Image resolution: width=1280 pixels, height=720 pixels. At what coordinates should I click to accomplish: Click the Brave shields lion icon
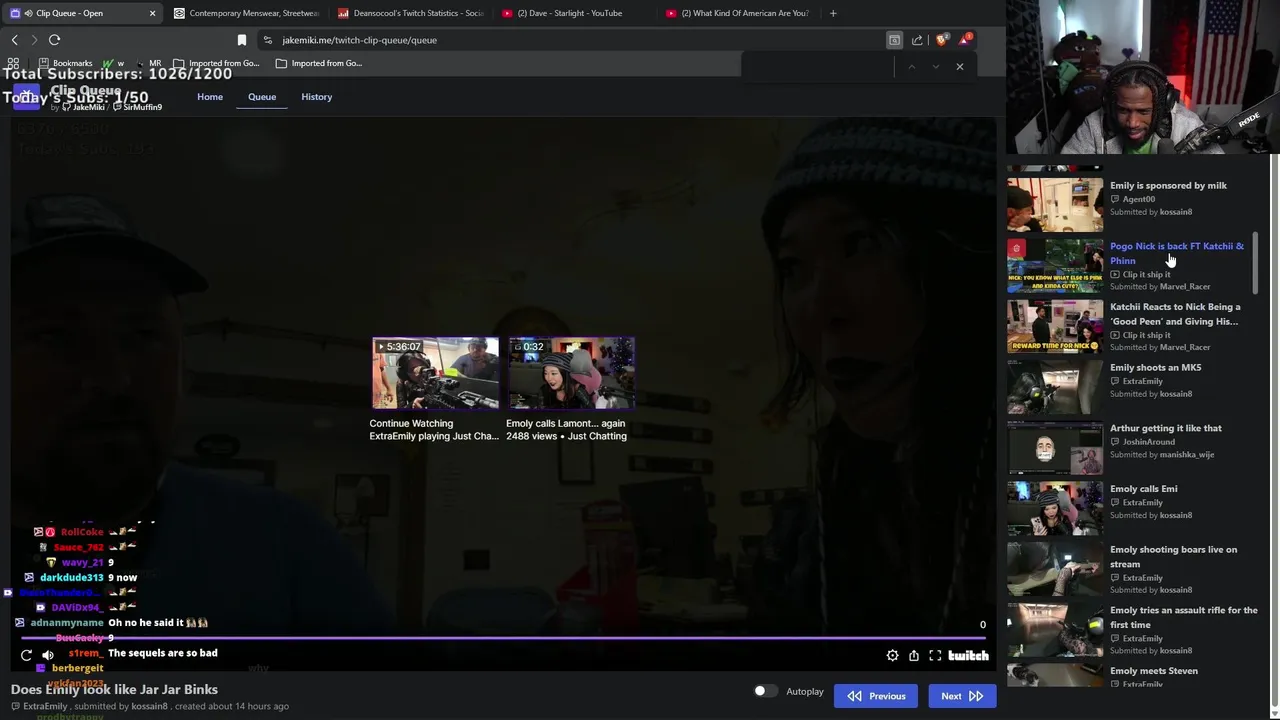pos(940,40)
